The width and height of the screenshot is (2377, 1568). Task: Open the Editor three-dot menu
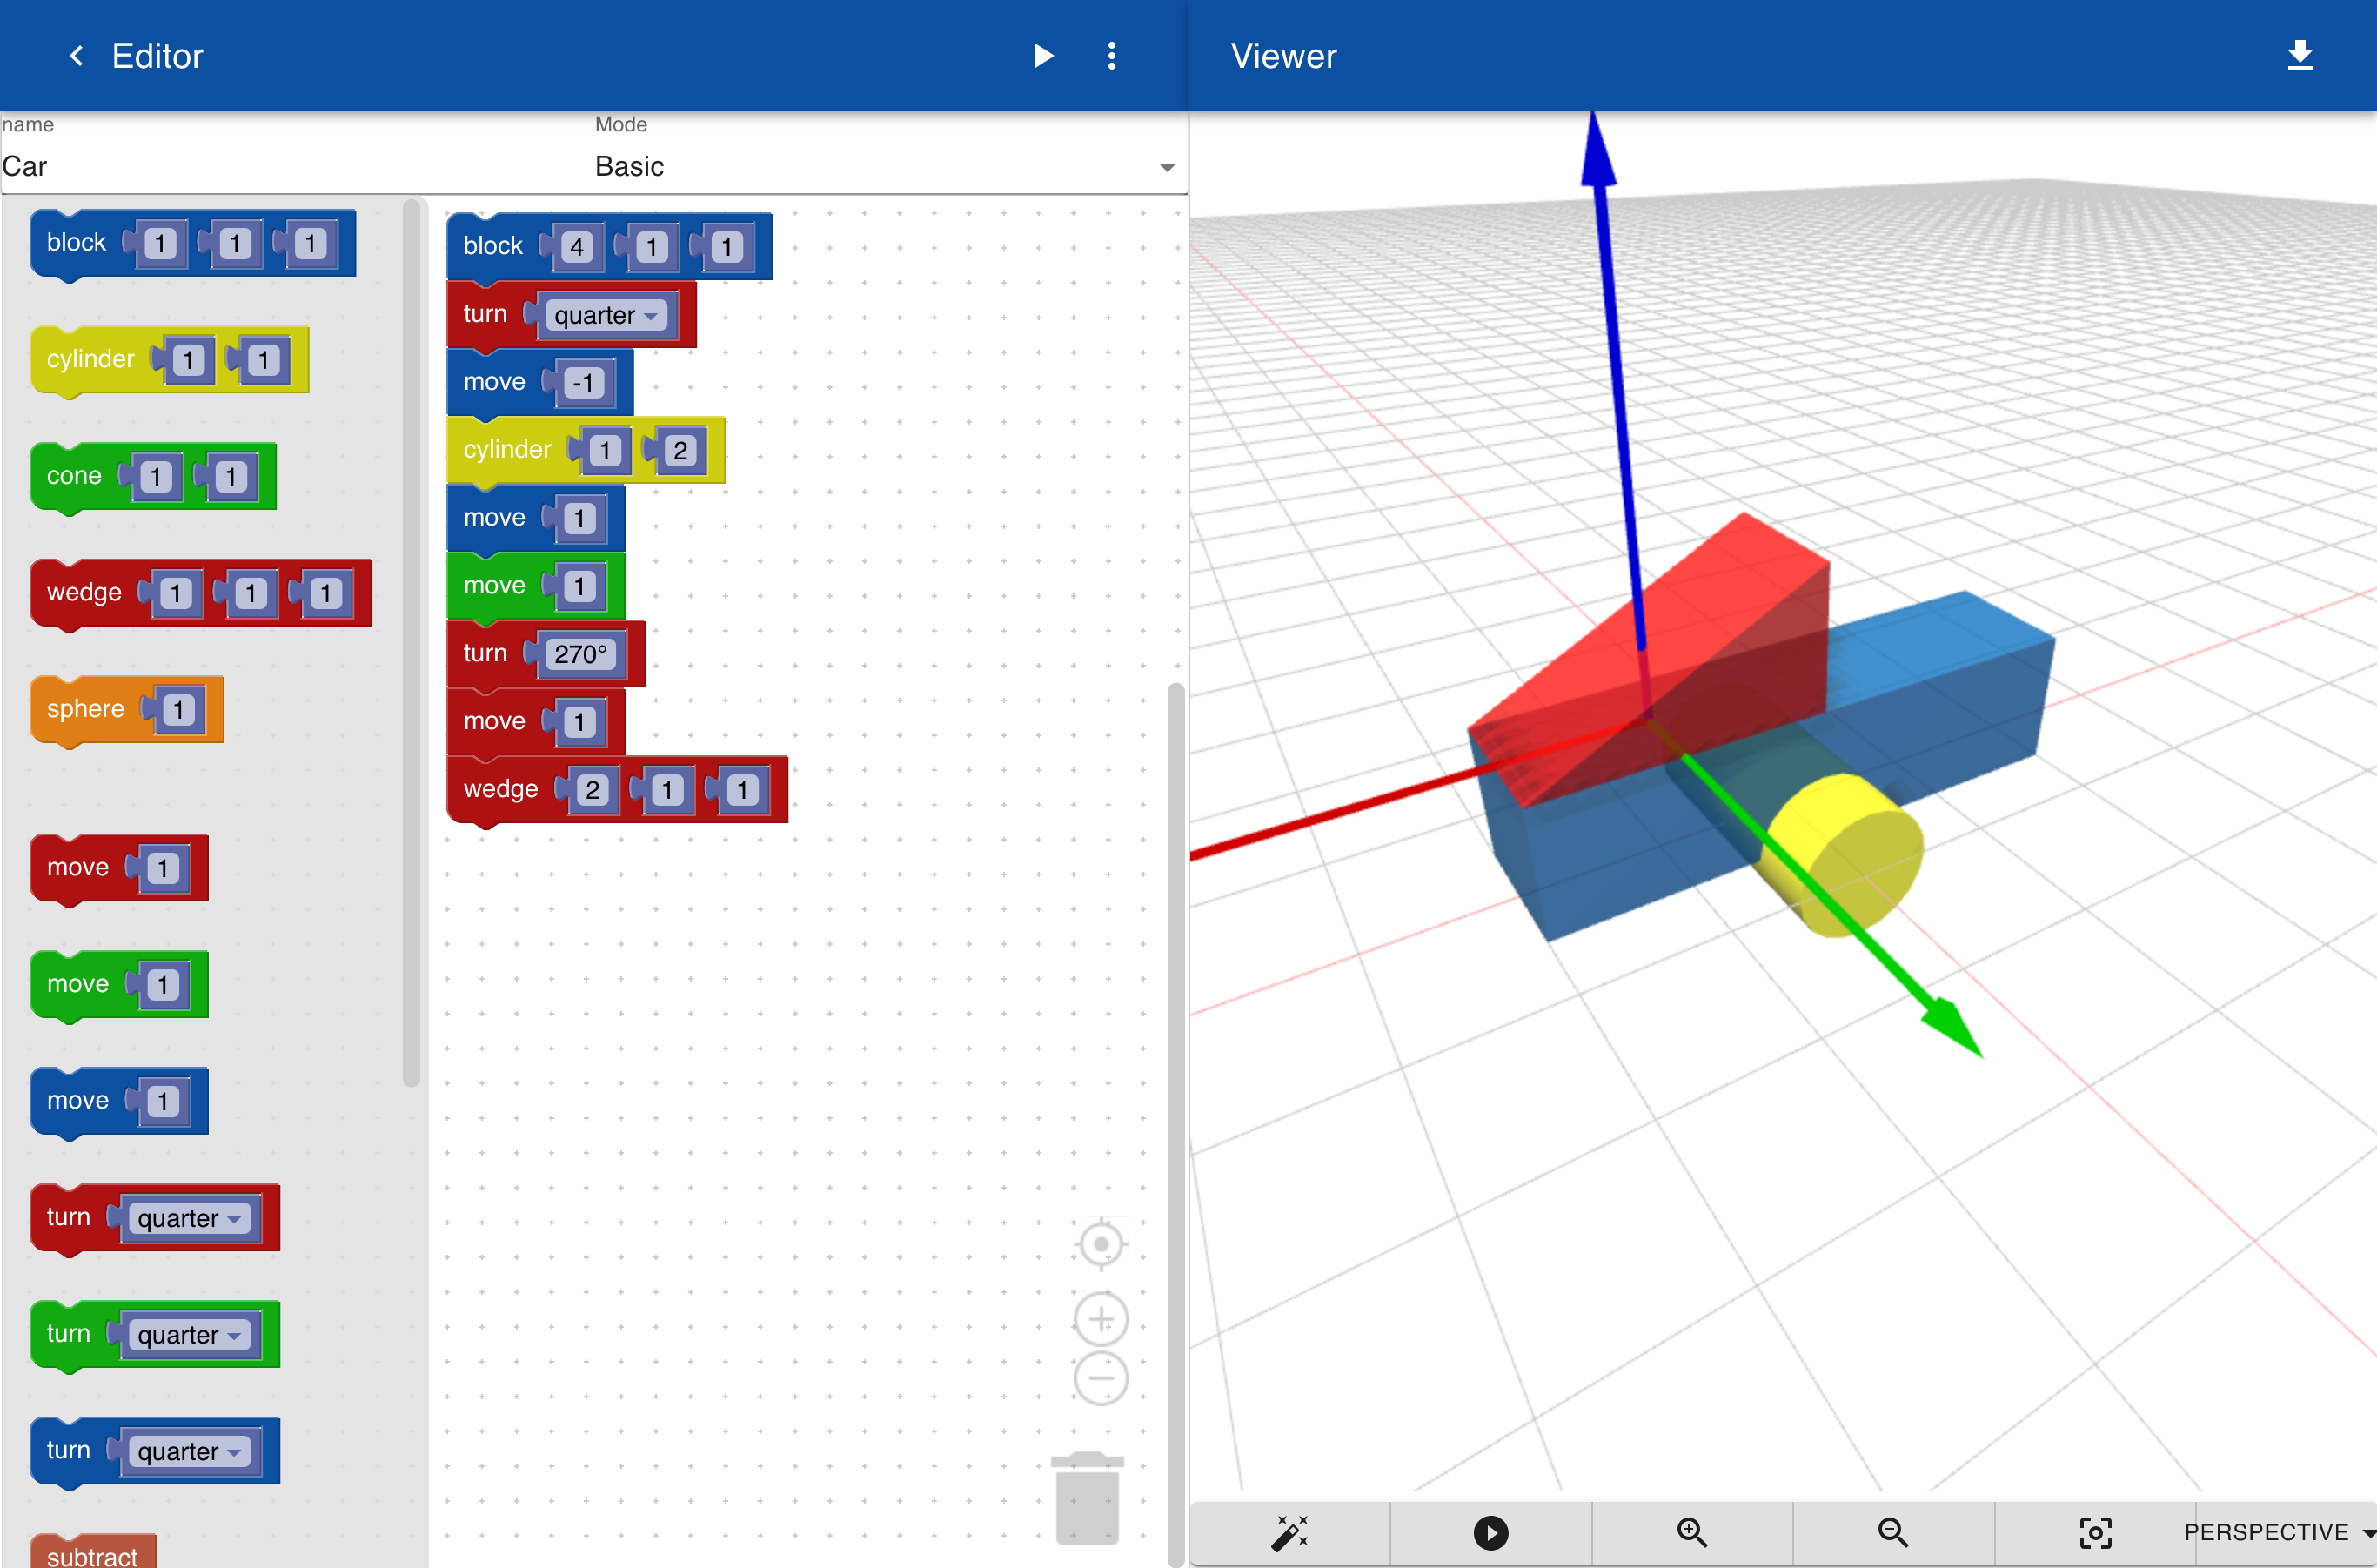[x=1111, y=56]
